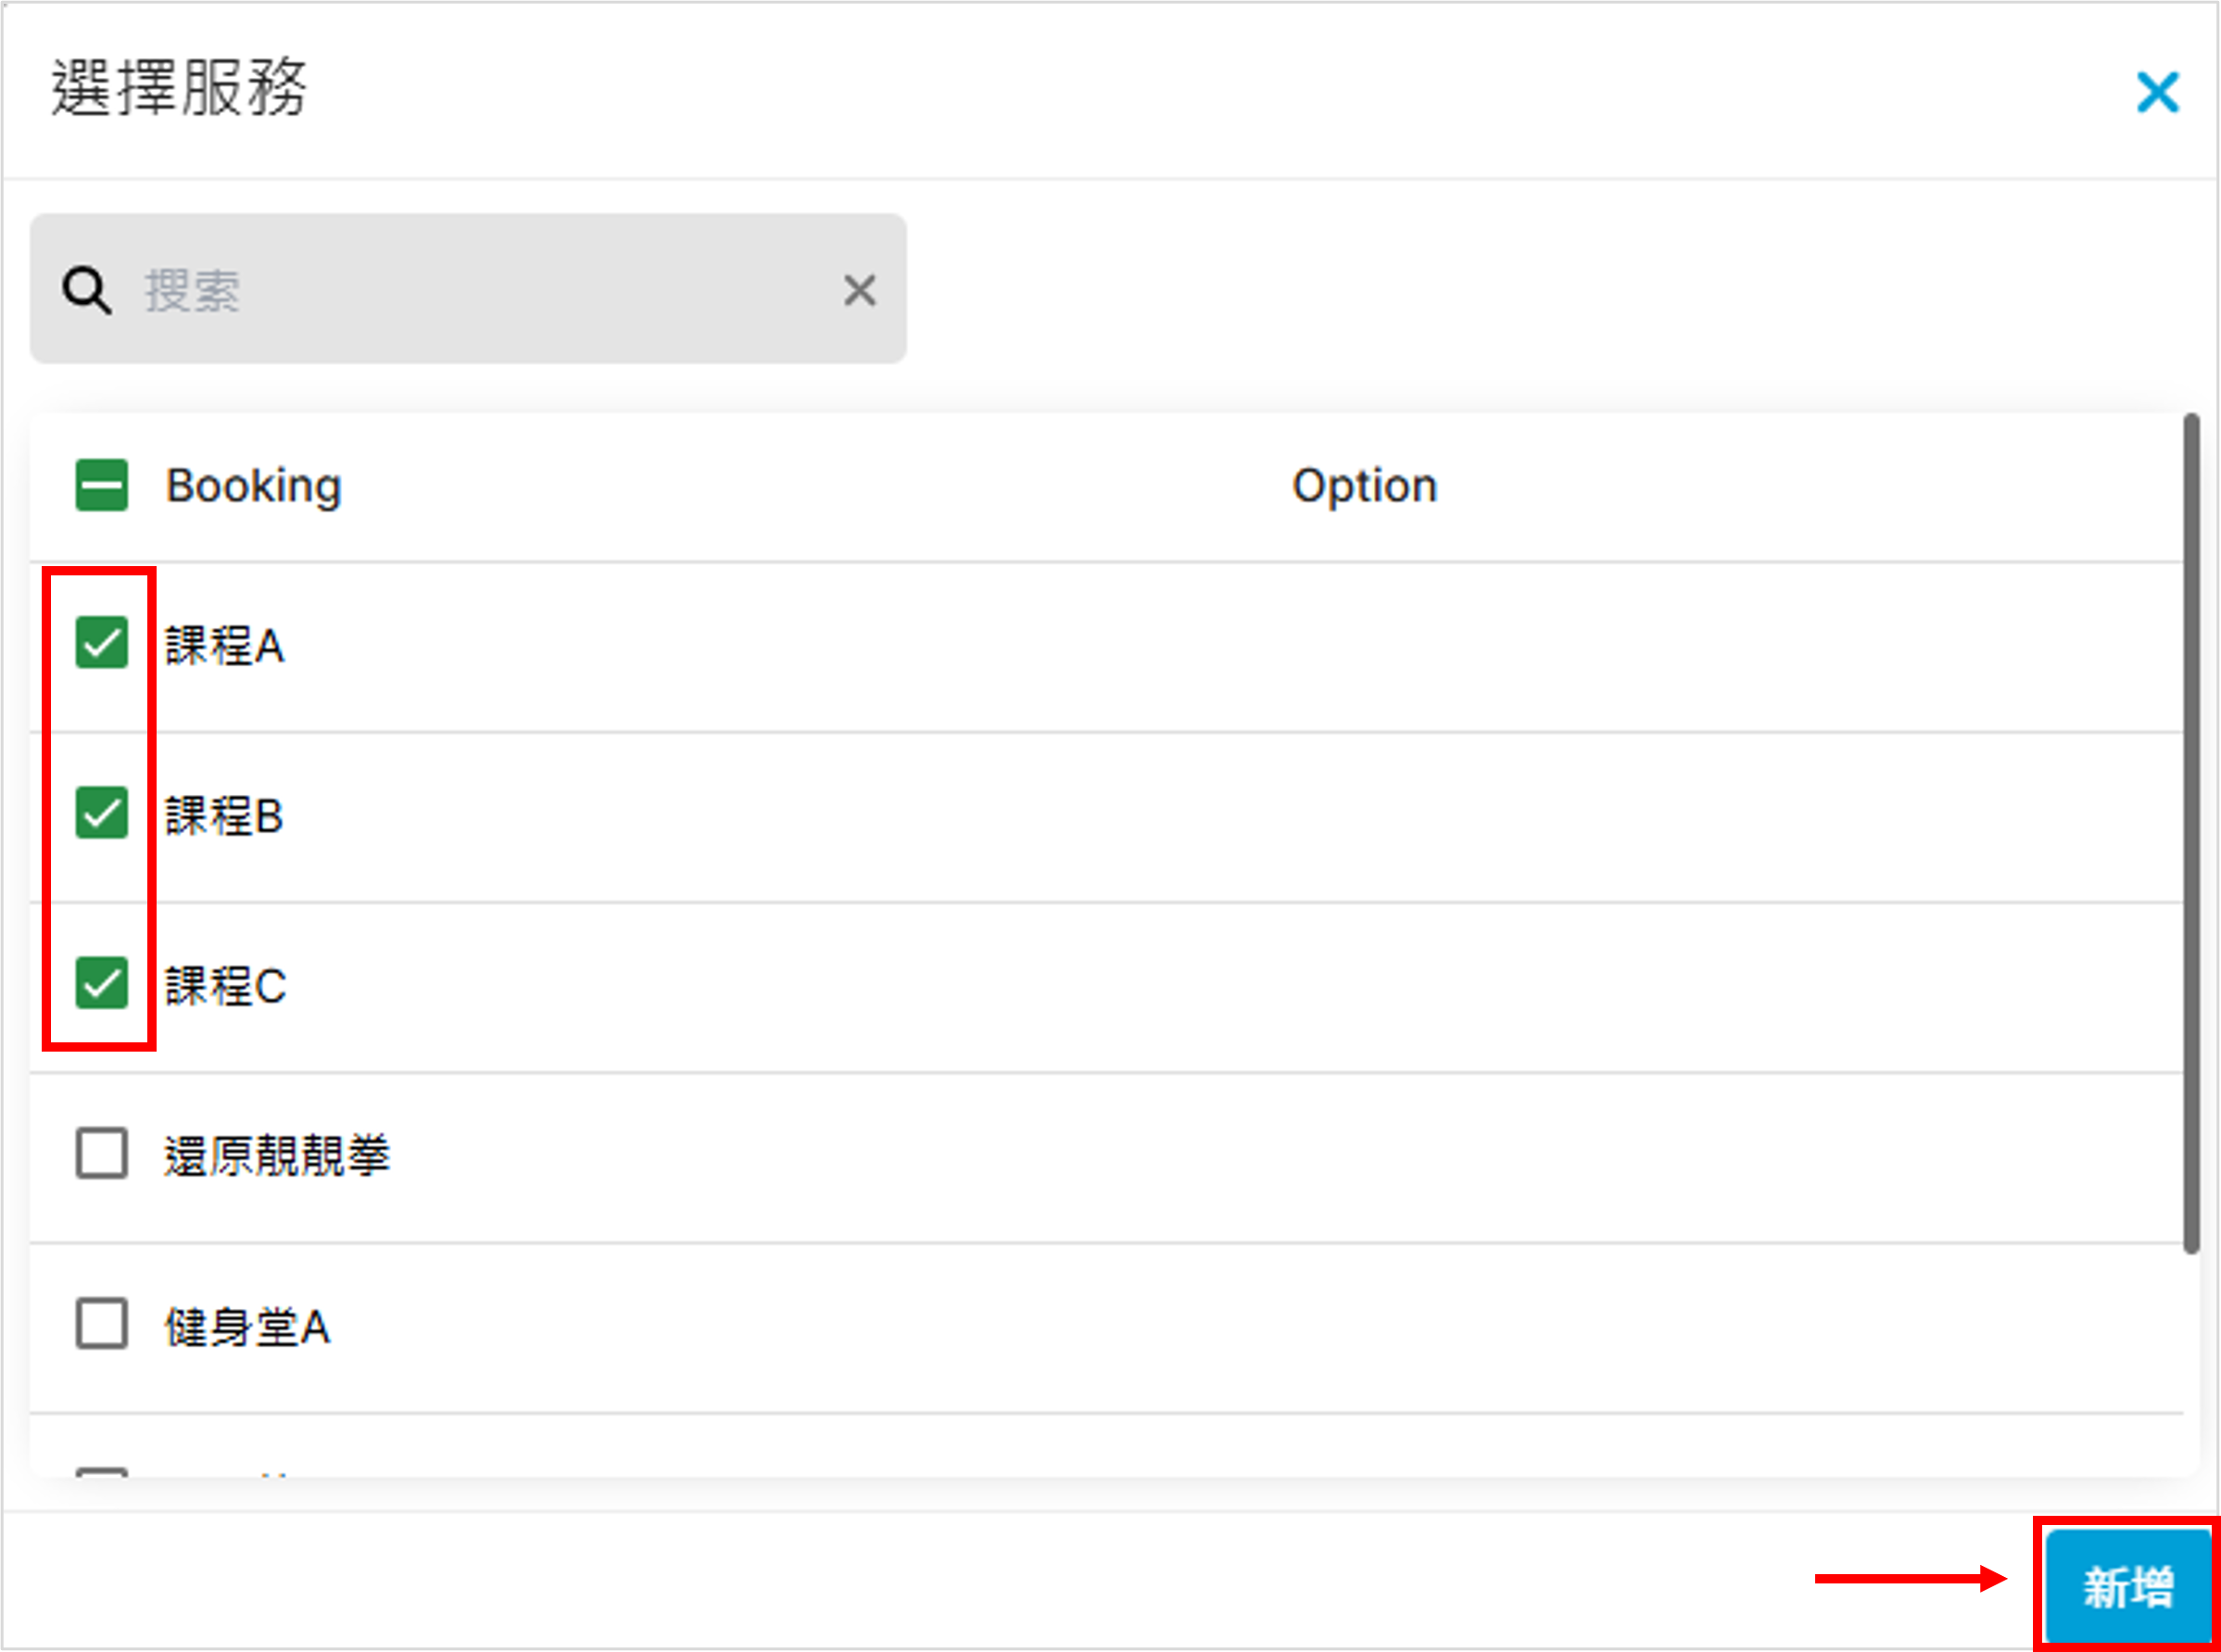This screenshot has width=2221, height=1652.
Task: Uncheck the 課程A checkbox
Action: click(x=102, y=643)
